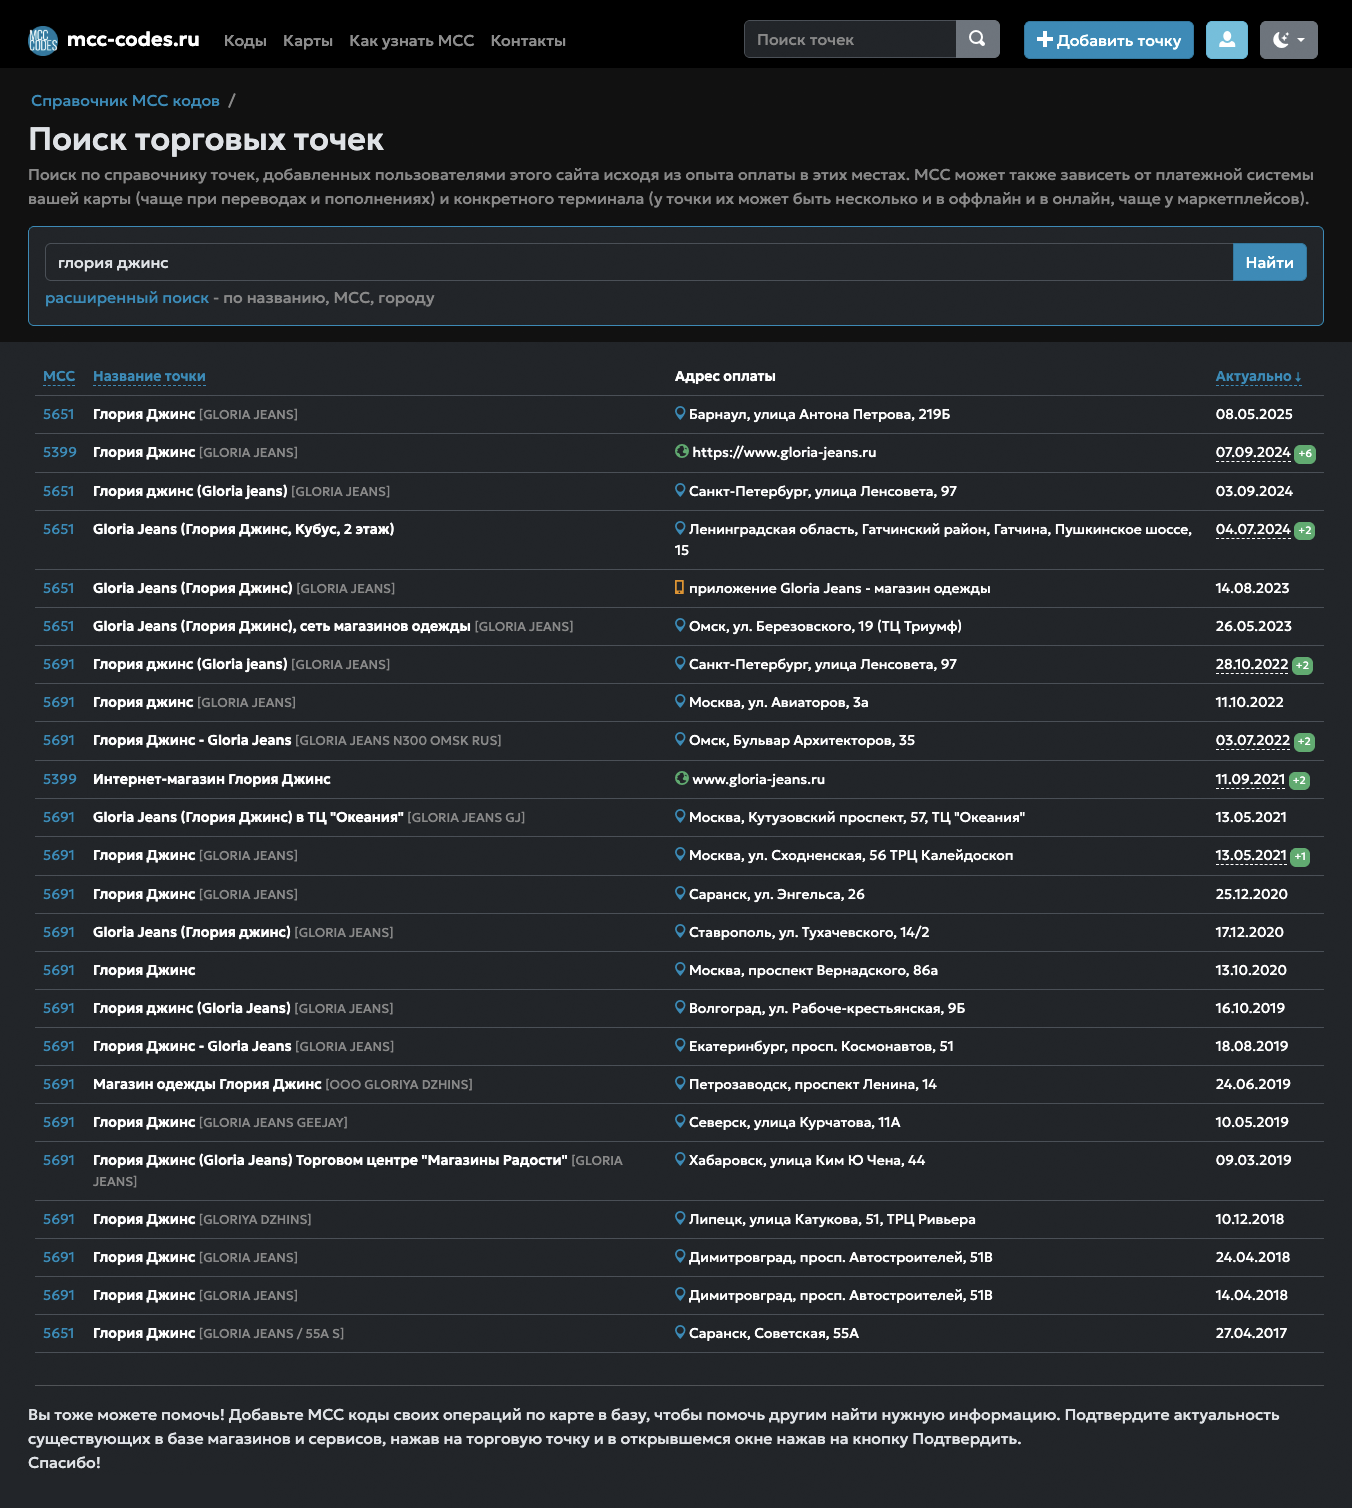The image size is (1352, 1508).
Task: Click map pin icon for Саранск, Советская, 55А
Action: [680, 1332]
